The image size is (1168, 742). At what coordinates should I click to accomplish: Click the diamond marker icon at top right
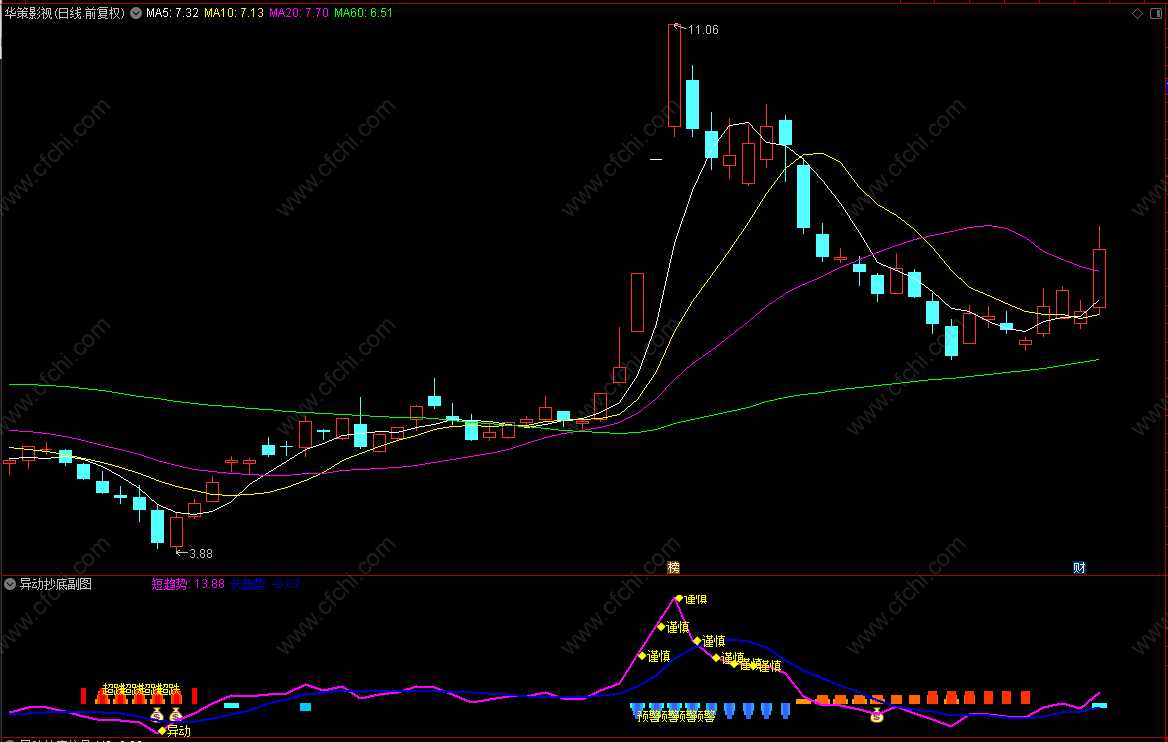(1137, 13)
